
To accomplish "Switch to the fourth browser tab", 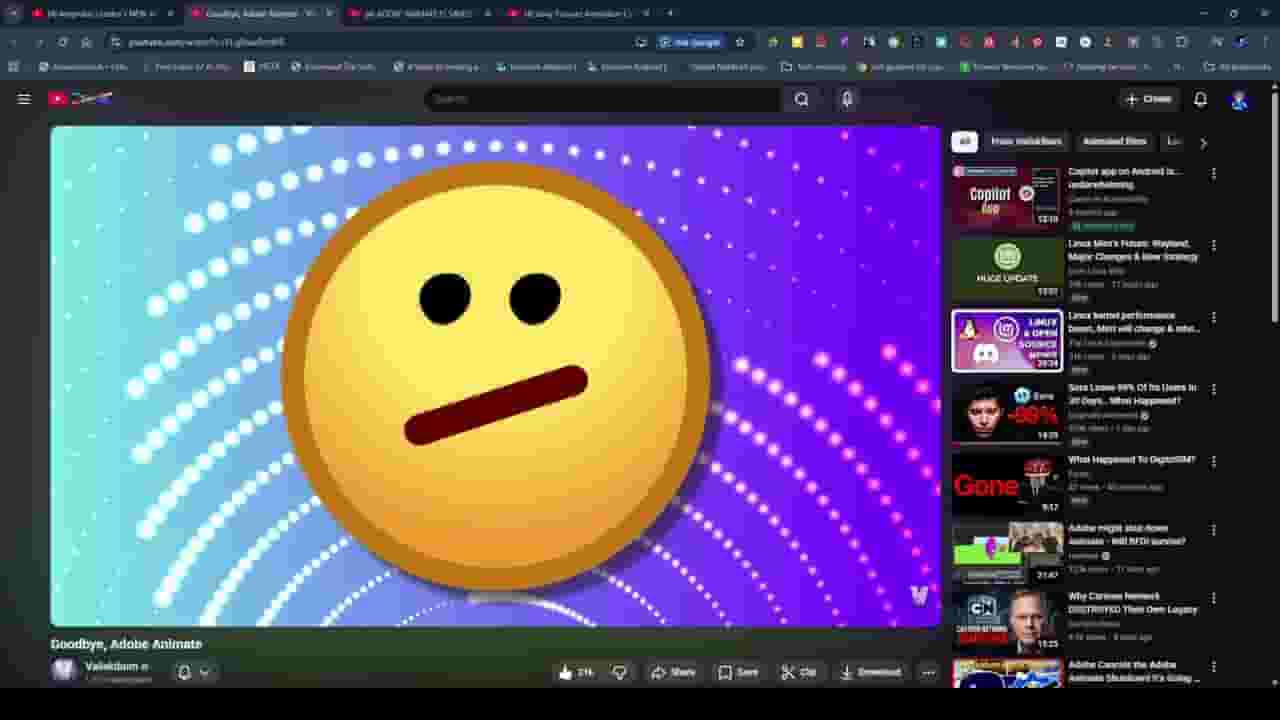I will click(x=578, y=13).
